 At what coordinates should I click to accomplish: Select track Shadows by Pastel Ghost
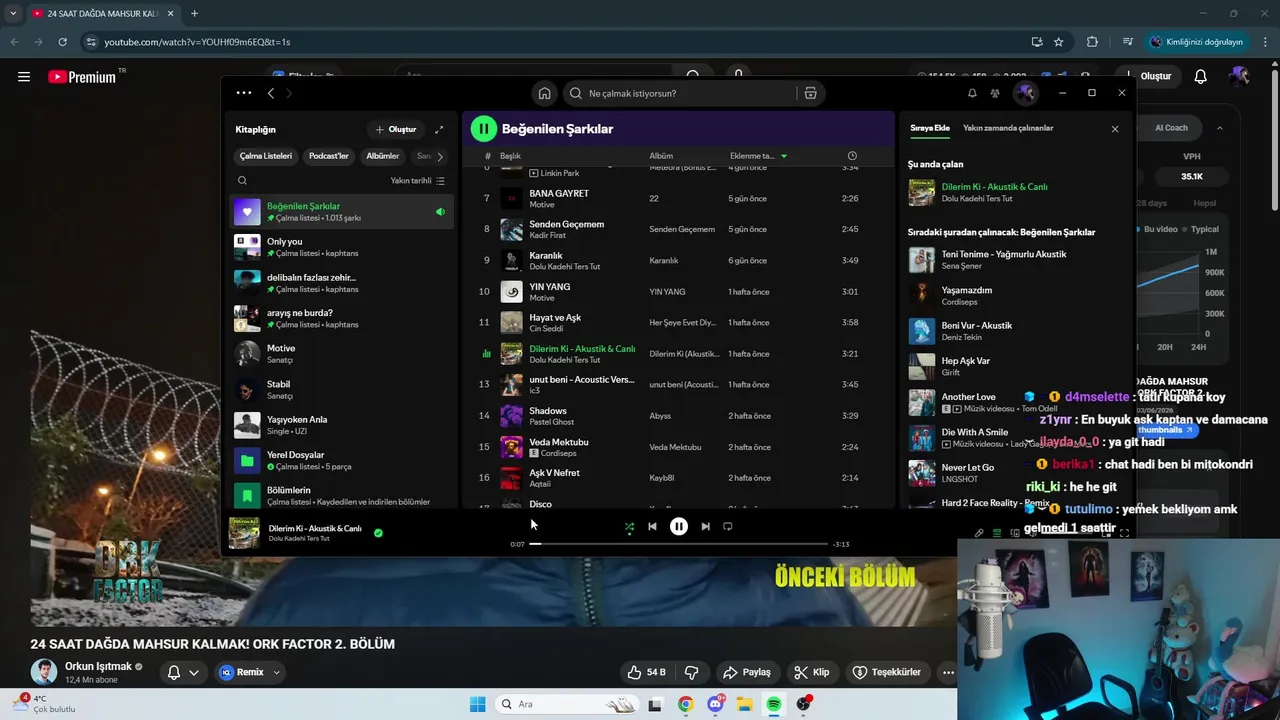coord(678,416)
